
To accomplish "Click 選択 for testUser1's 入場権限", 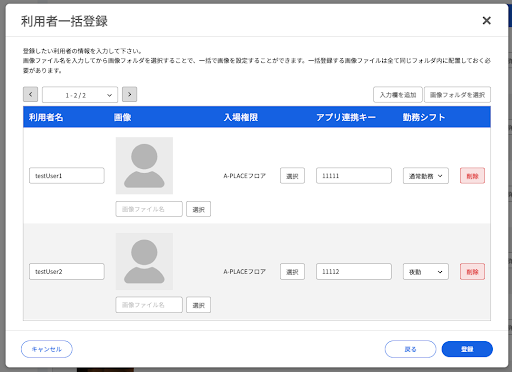I will 292,176.
